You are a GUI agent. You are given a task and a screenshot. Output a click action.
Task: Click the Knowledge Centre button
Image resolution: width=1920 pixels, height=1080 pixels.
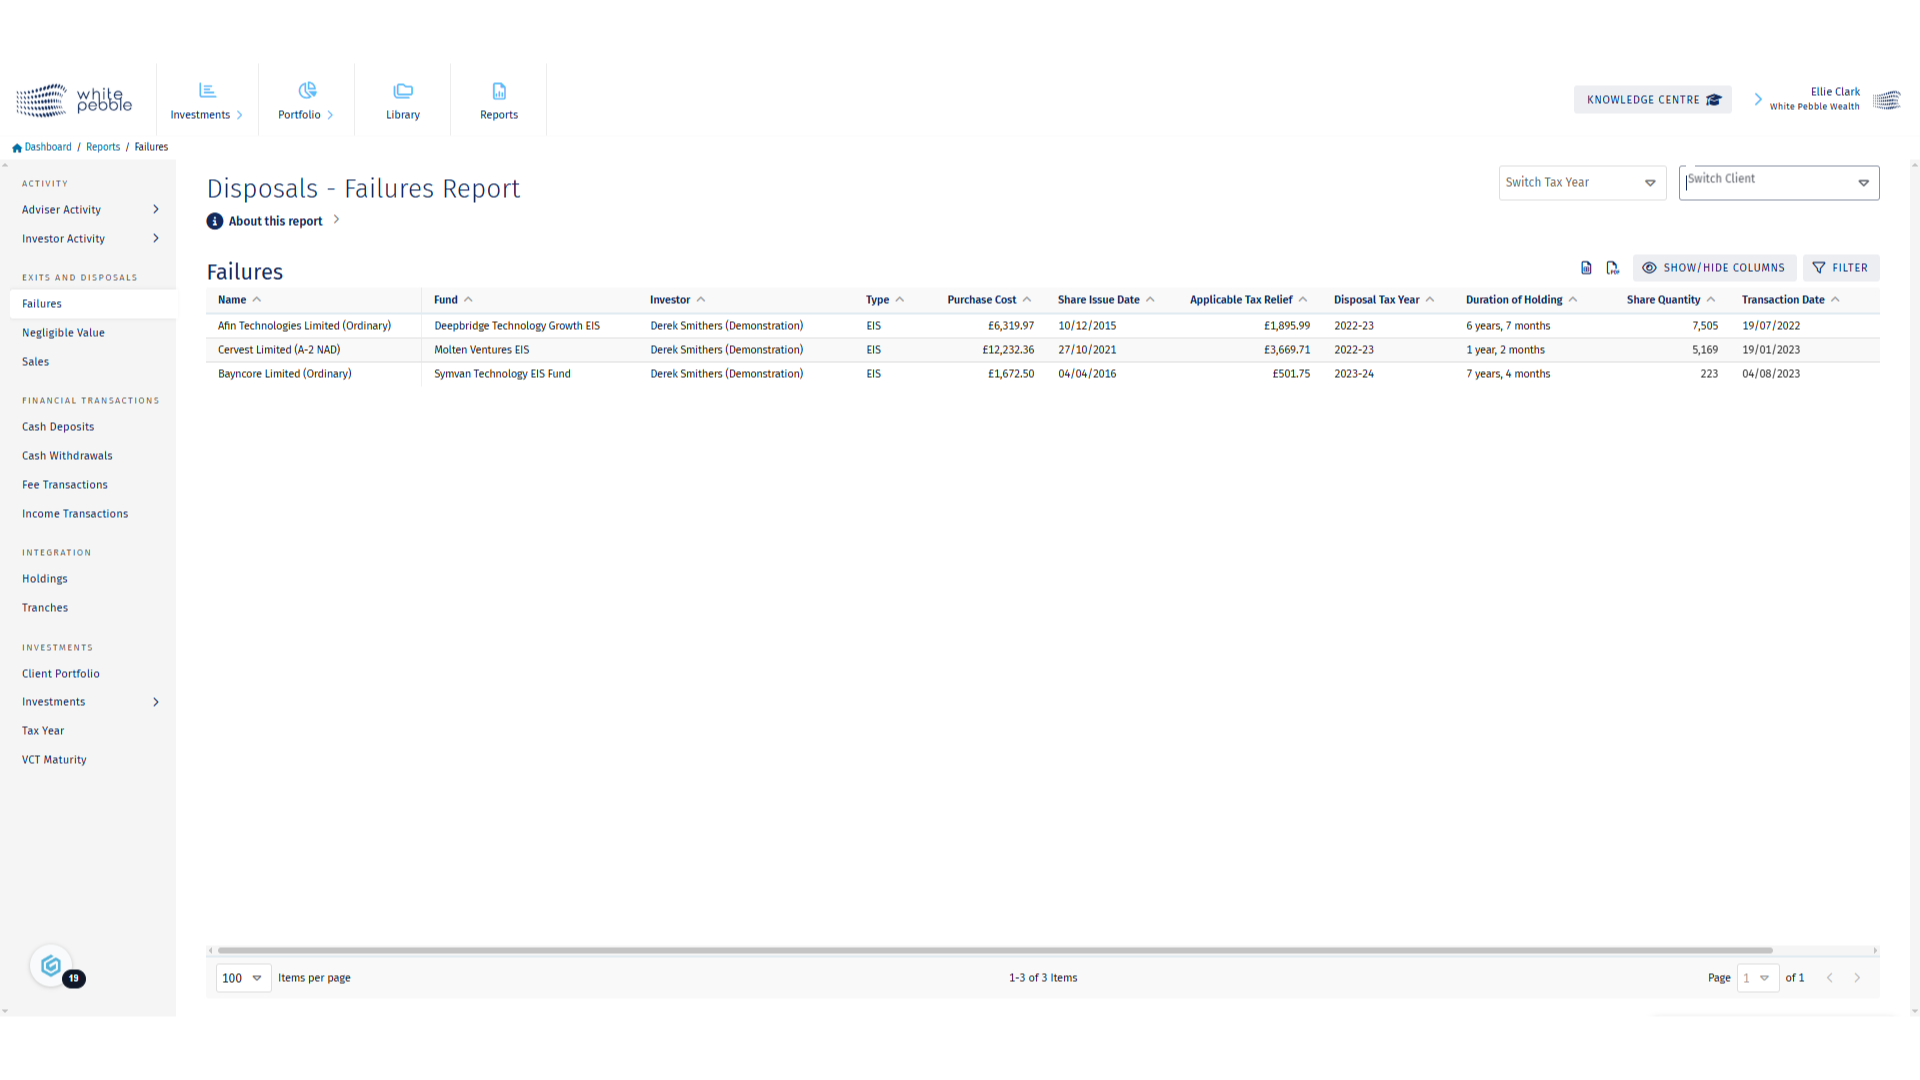[x=1652, y=100]
